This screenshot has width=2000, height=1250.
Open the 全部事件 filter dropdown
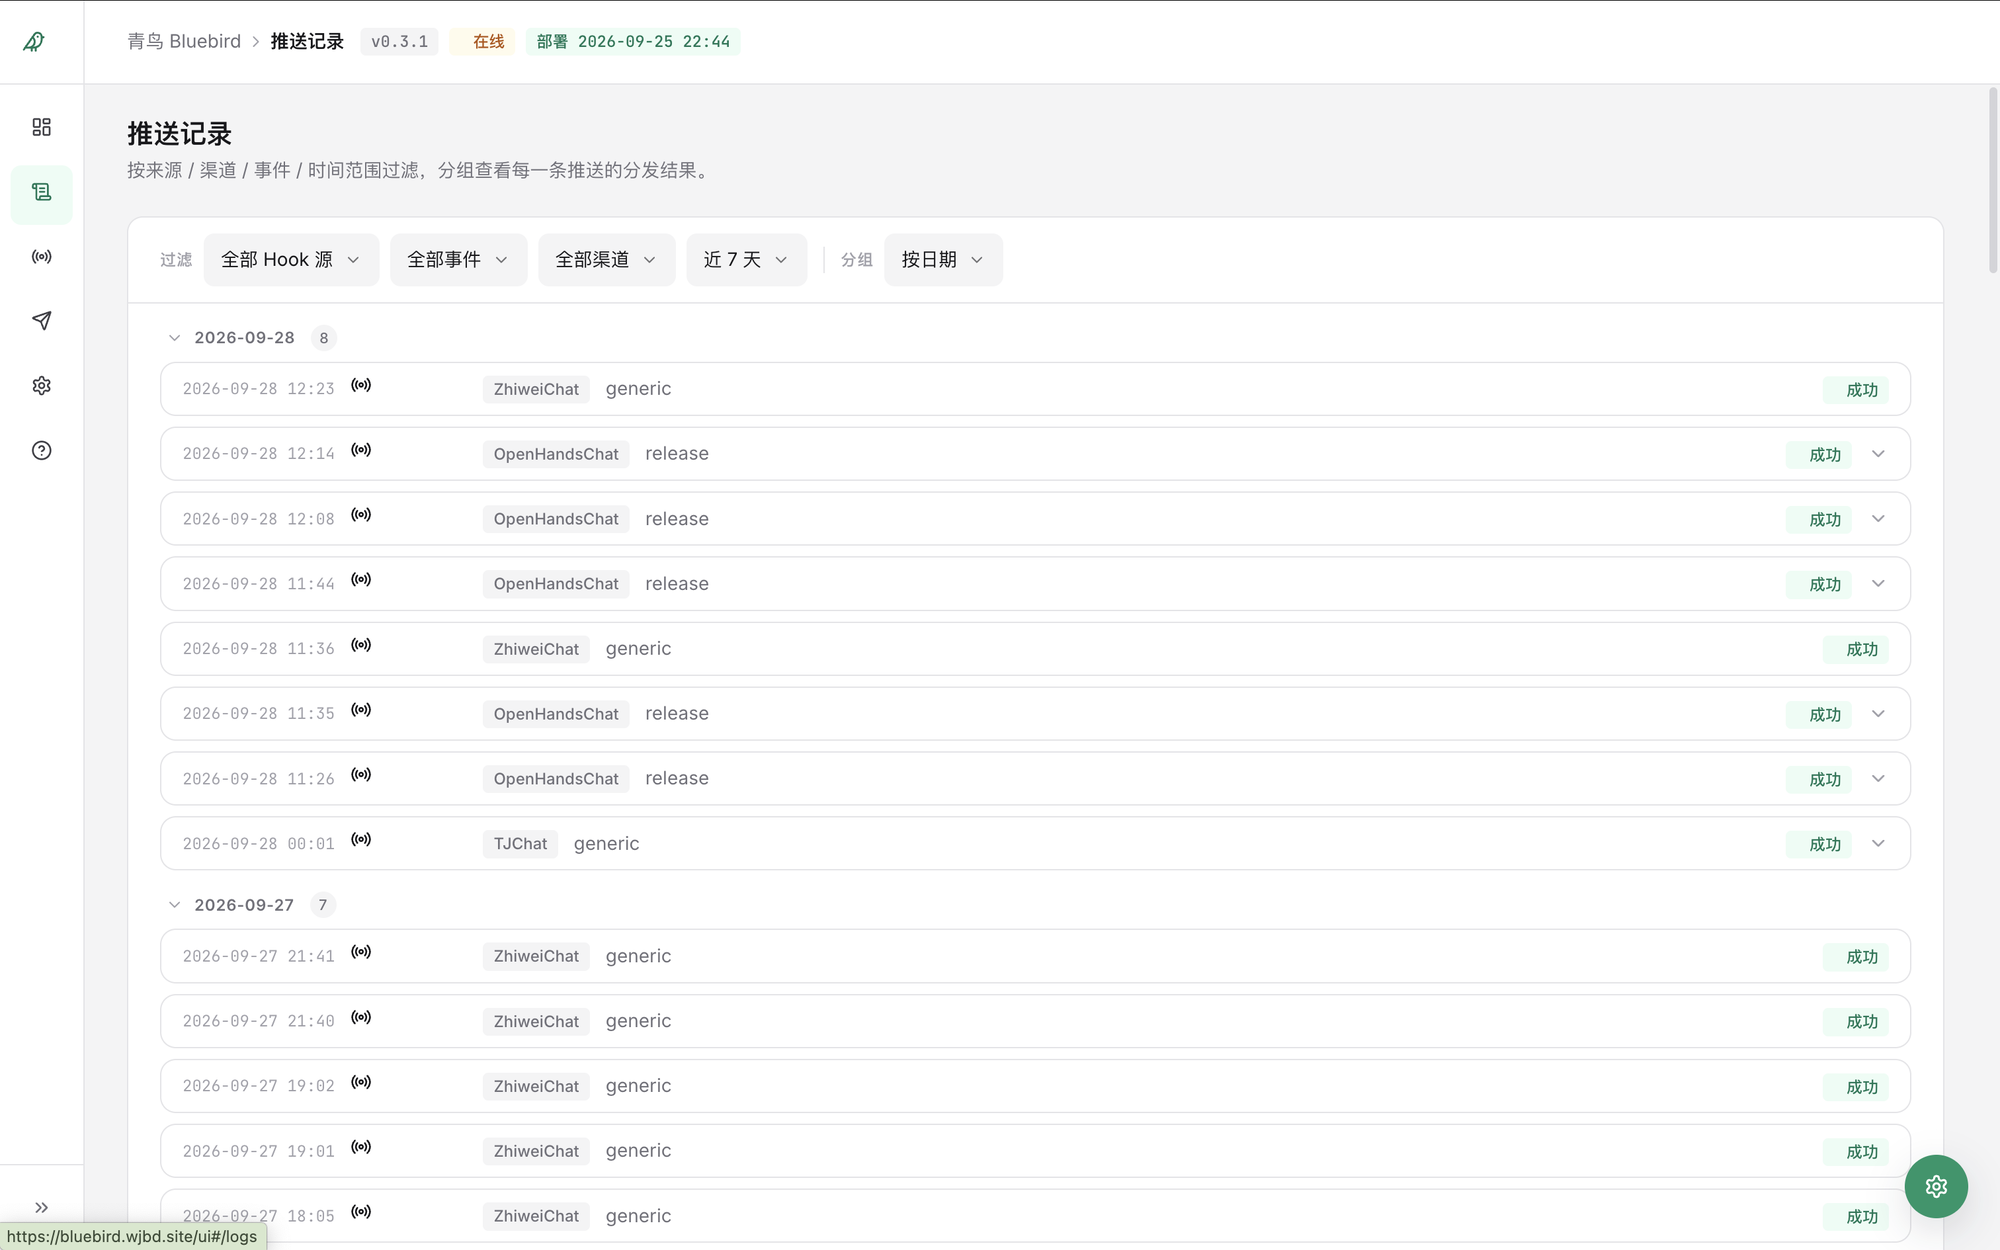458,260
